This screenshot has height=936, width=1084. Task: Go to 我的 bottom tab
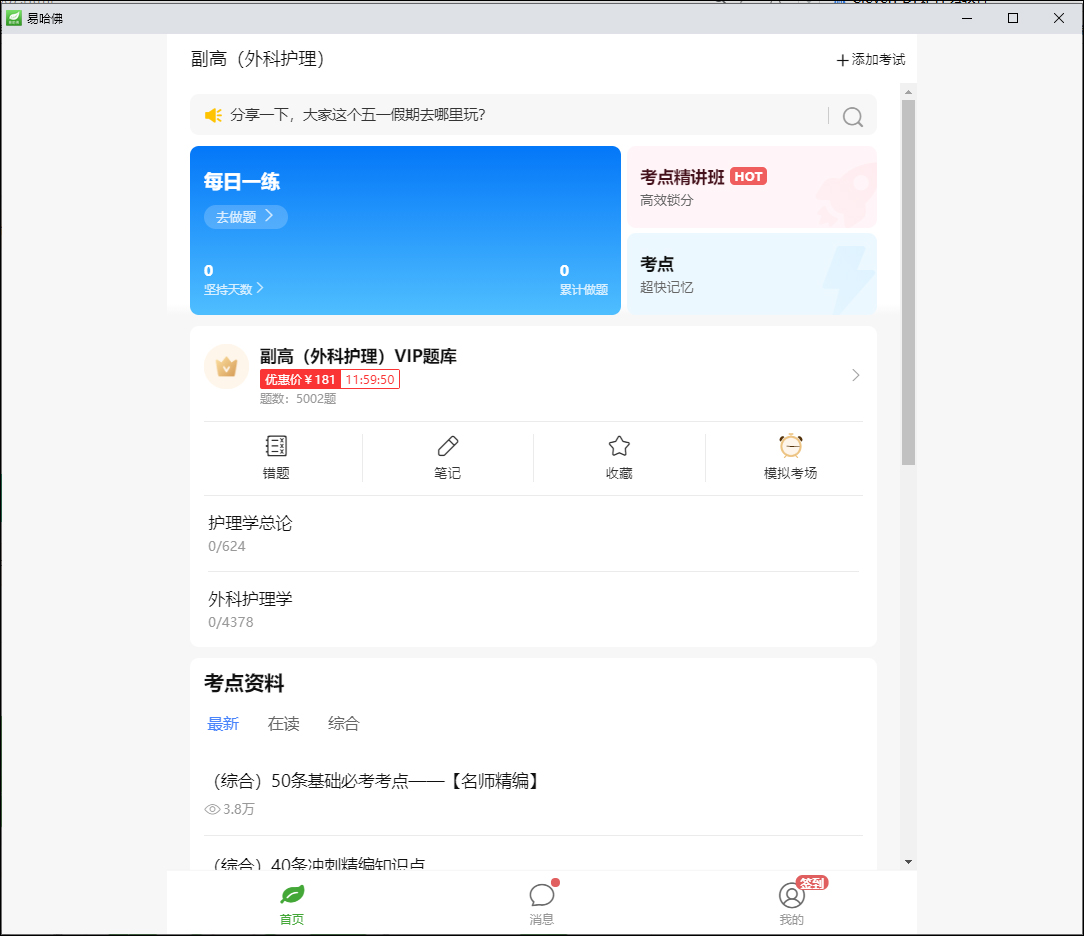[792, 903]
